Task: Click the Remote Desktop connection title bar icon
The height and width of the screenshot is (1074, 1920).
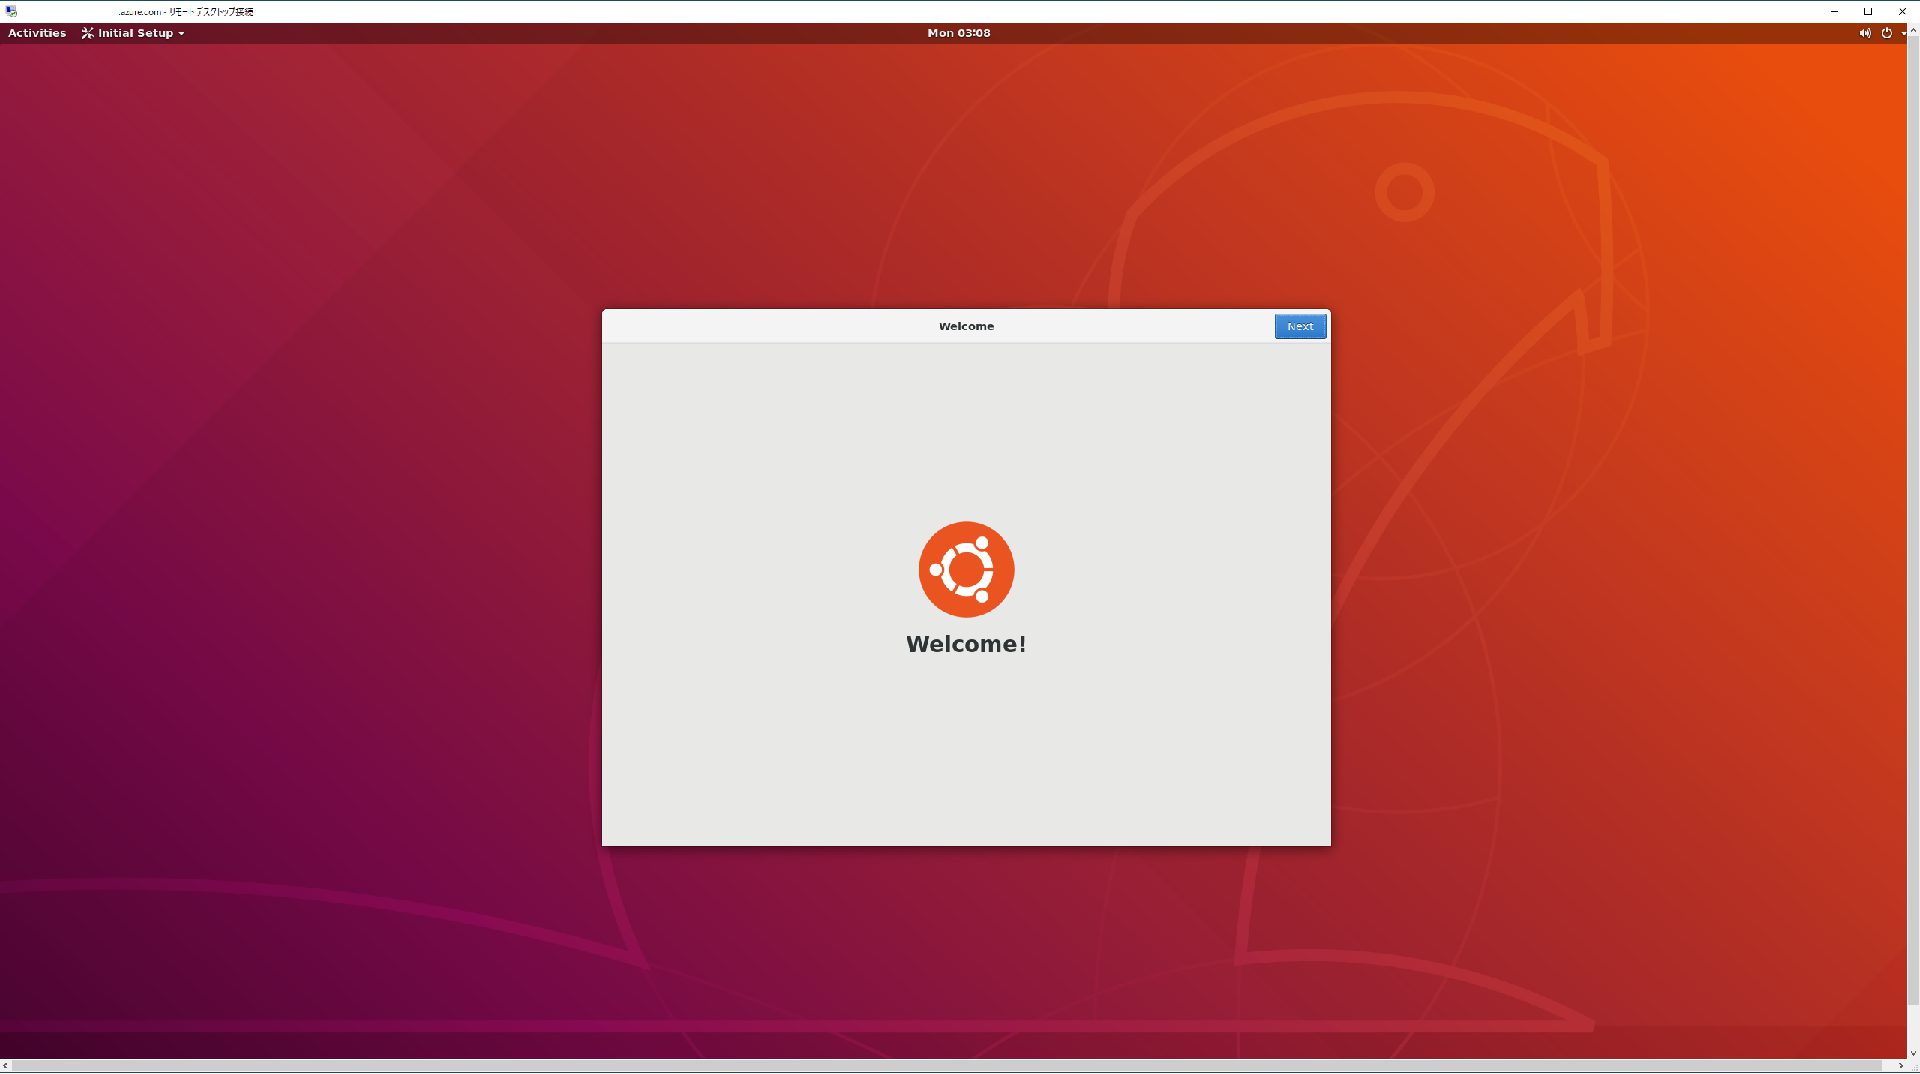Action: (11, 11)
